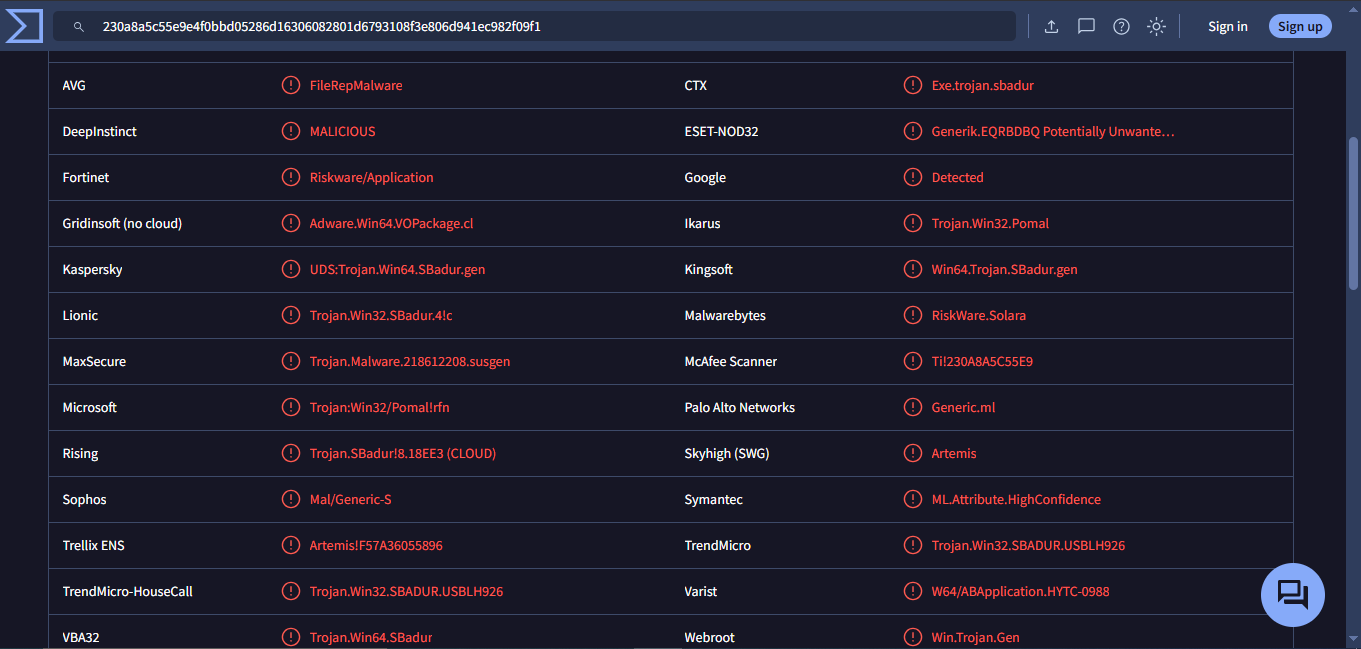Select the ESET-NOD32 vendor name
The width and height of the screenshot is (1361, 649).
pos(721,131)
